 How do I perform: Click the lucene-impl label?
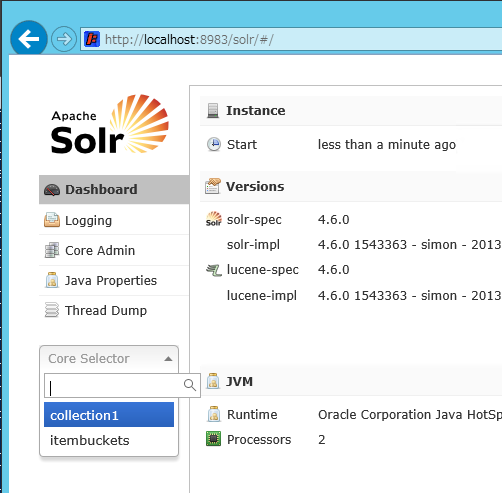pyautogui.click(x=262, y=296)
